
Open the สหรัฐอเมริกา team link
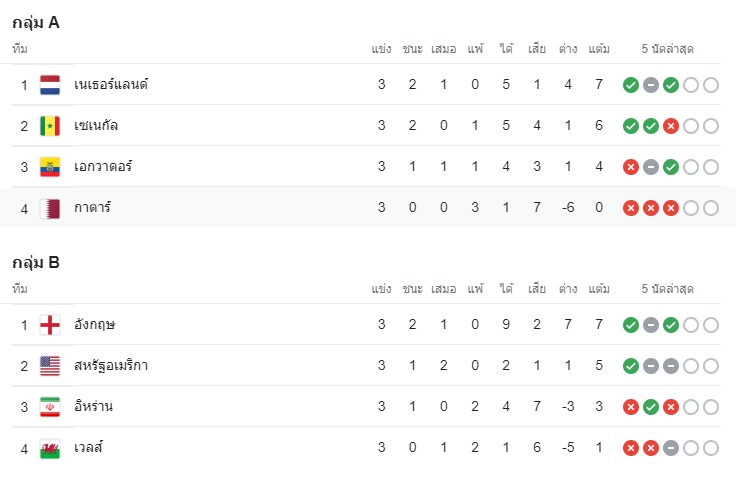111,365
